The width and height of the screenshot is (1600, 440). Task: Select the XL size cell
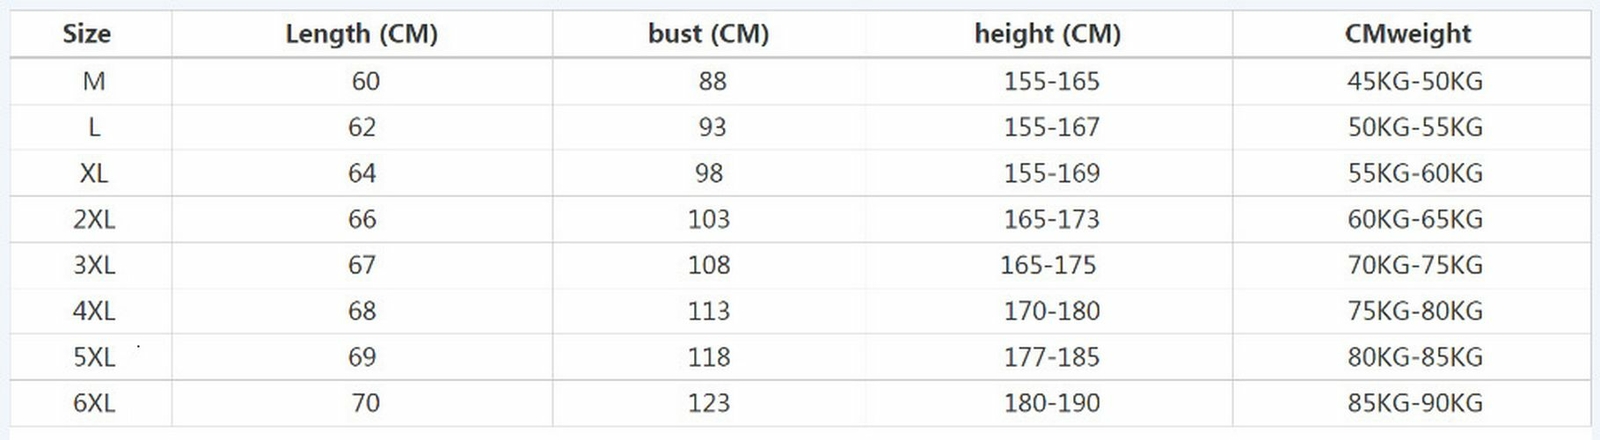(94, 173)
